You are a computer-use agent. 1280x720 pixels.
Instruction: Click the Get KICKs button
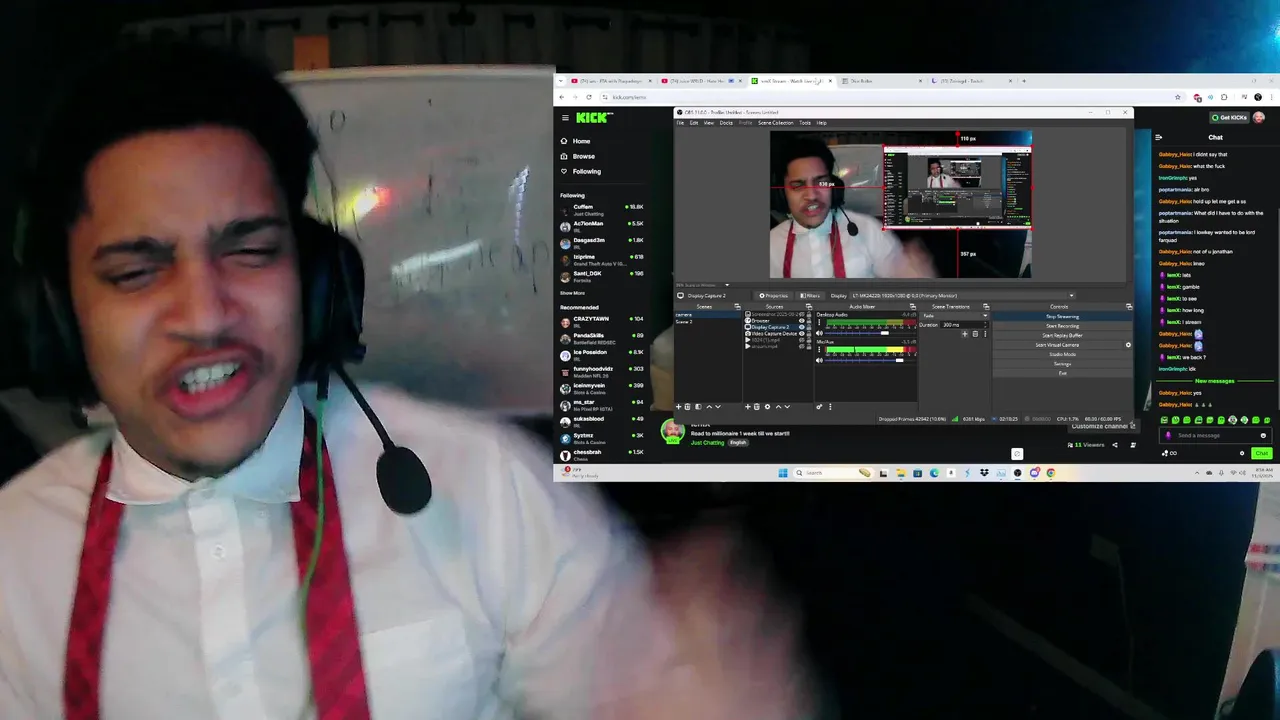point(1229,117)
